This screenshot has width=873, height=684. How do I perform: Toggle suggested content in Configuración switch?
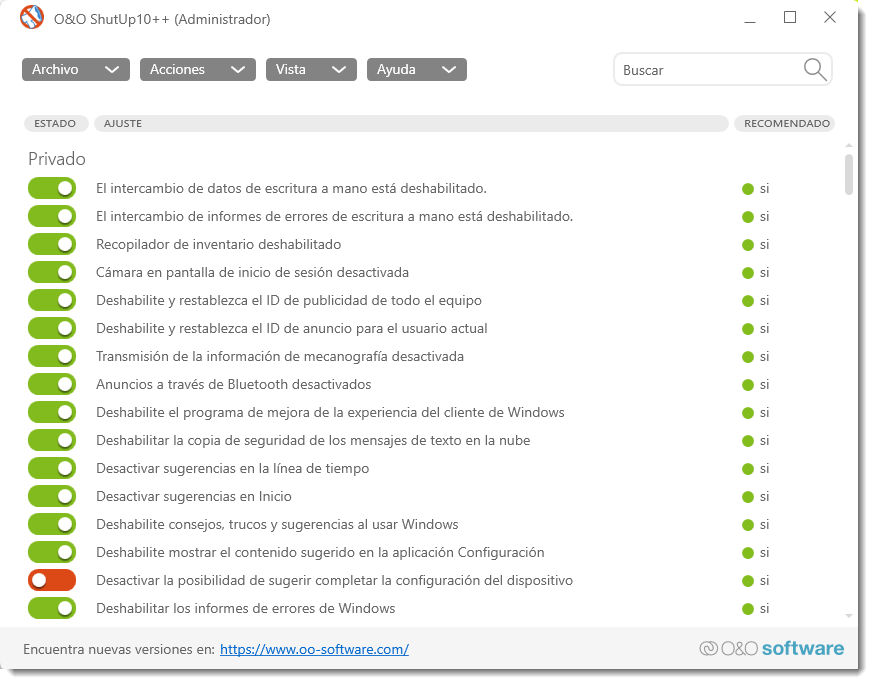[x=52, y=552]
